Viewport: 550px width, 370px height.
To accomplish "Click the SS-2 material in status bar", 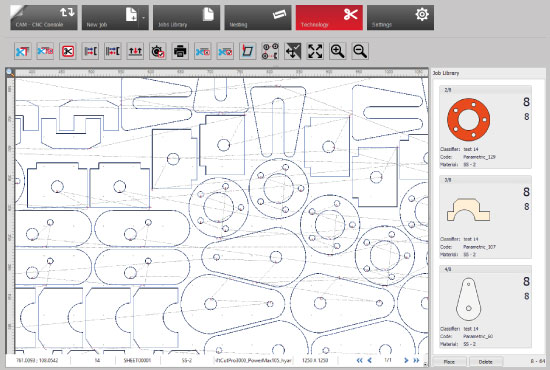I will 187,360.
